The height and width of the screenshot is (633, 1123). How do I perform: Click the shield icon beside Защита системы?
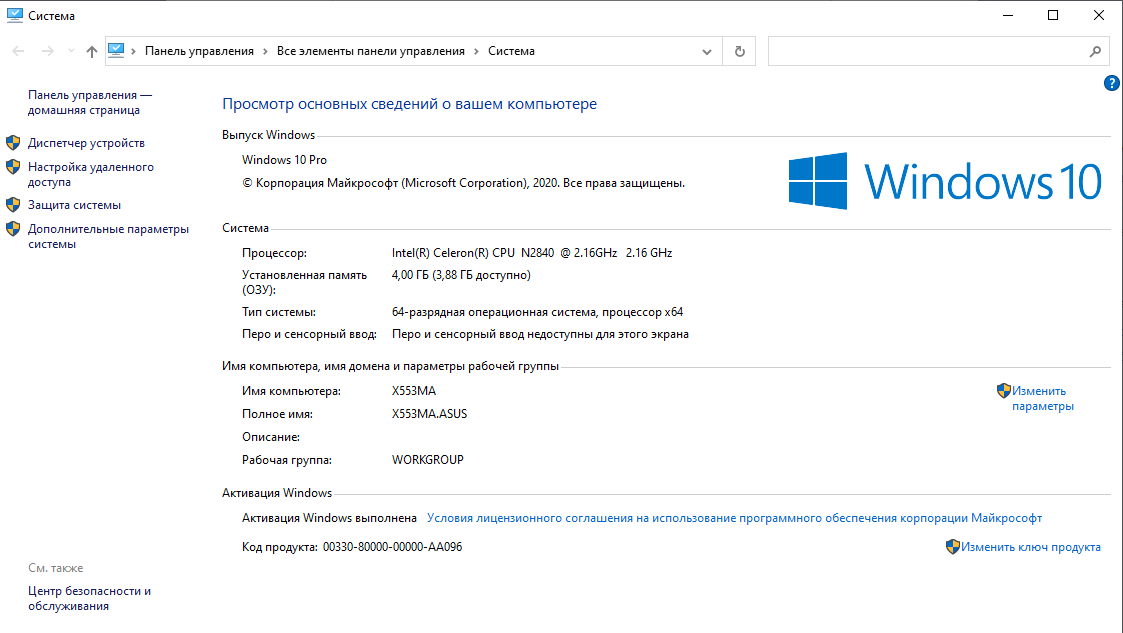pyautogui.click(x=13, y=205)
